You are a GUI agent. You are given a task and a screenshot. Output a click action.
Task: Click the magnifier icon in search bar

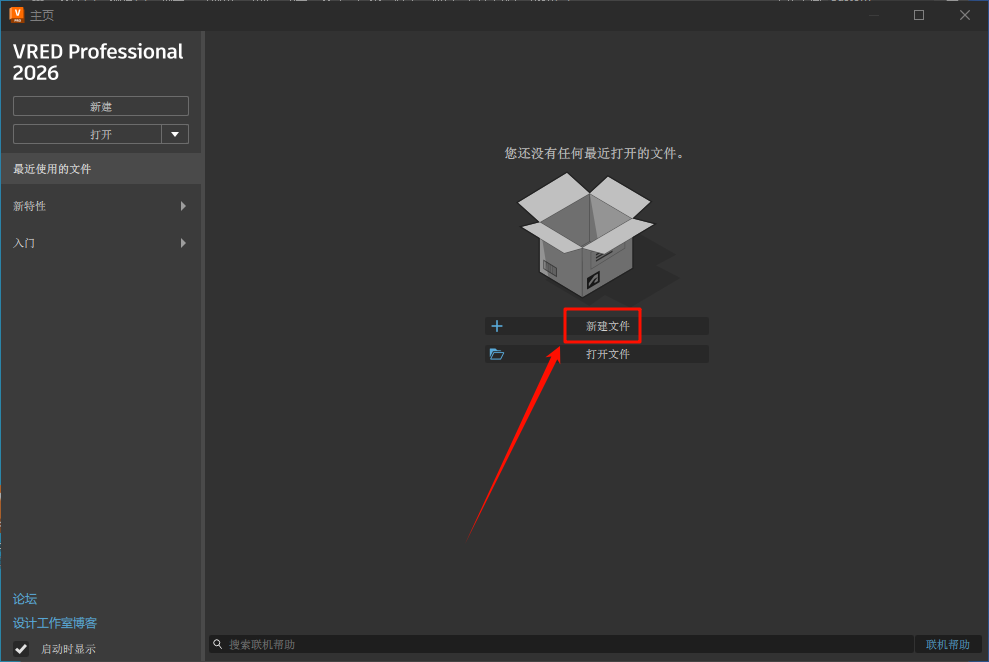click(218, 645)
